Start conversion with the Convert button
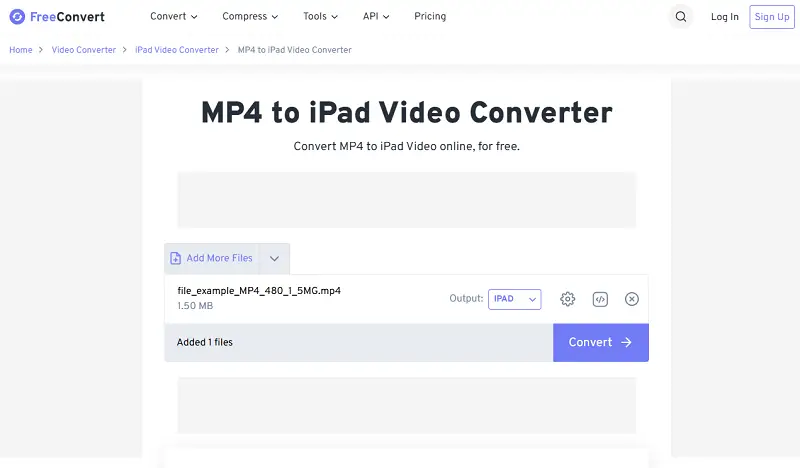The height and width of the screenshot is (468, 800). tap(601, 342)
